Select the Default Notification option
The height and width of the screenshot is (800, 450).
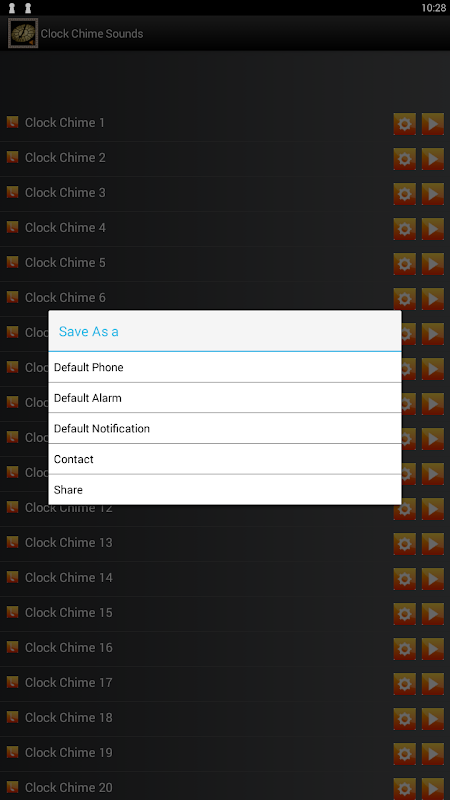224,429
